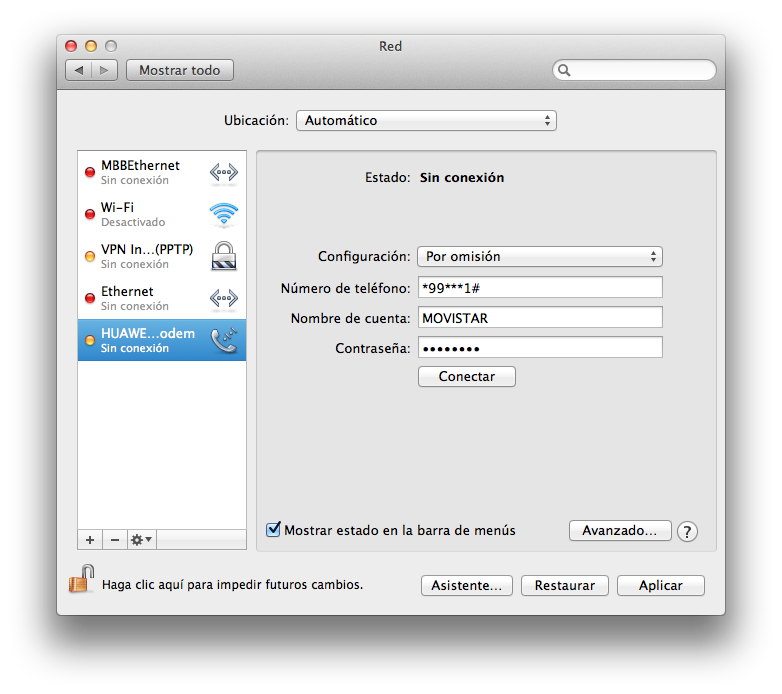Select the HUAWE...odem service row
This screenshot has height=694, width=782.
tap(162, 340)
